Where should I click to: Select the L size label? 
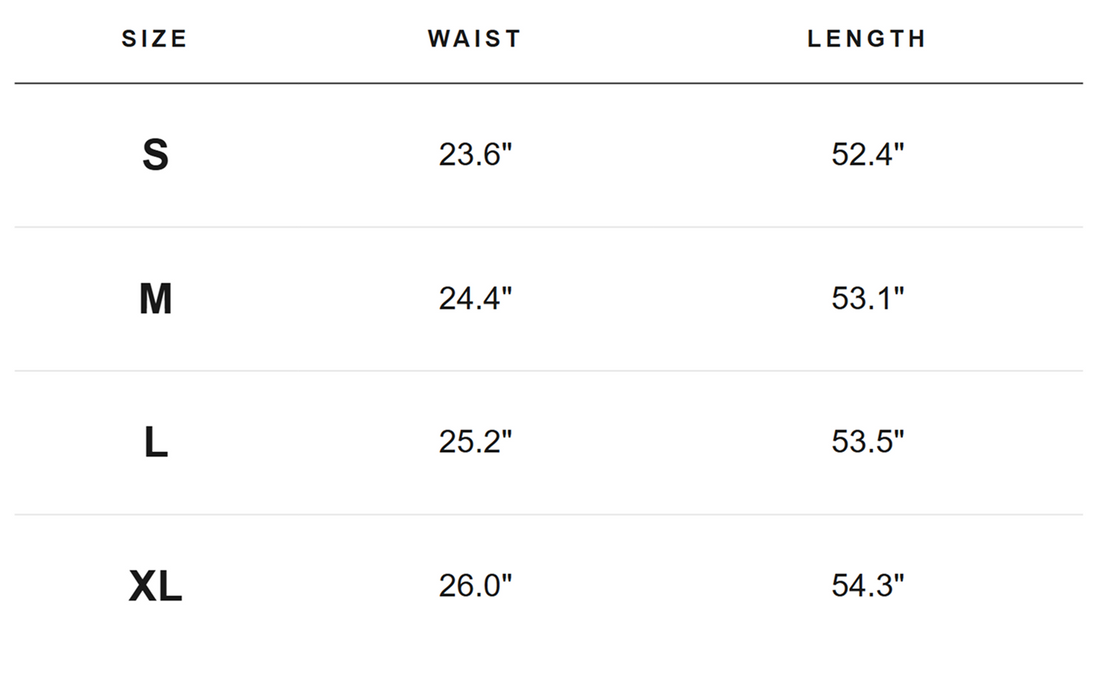[155, 442]
